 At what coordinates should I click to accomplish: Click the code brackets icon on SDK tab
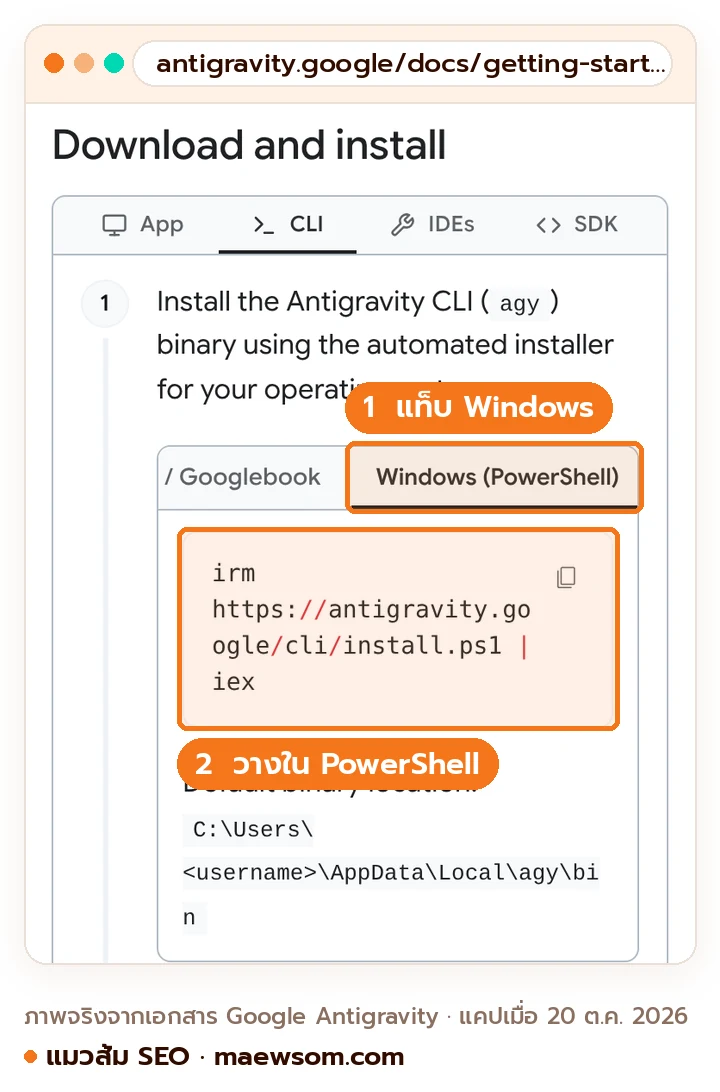549,225
